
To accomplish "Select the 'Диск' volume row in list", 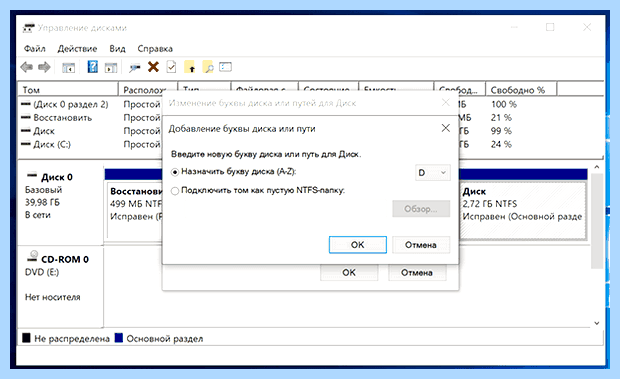I will coord(44,131).
